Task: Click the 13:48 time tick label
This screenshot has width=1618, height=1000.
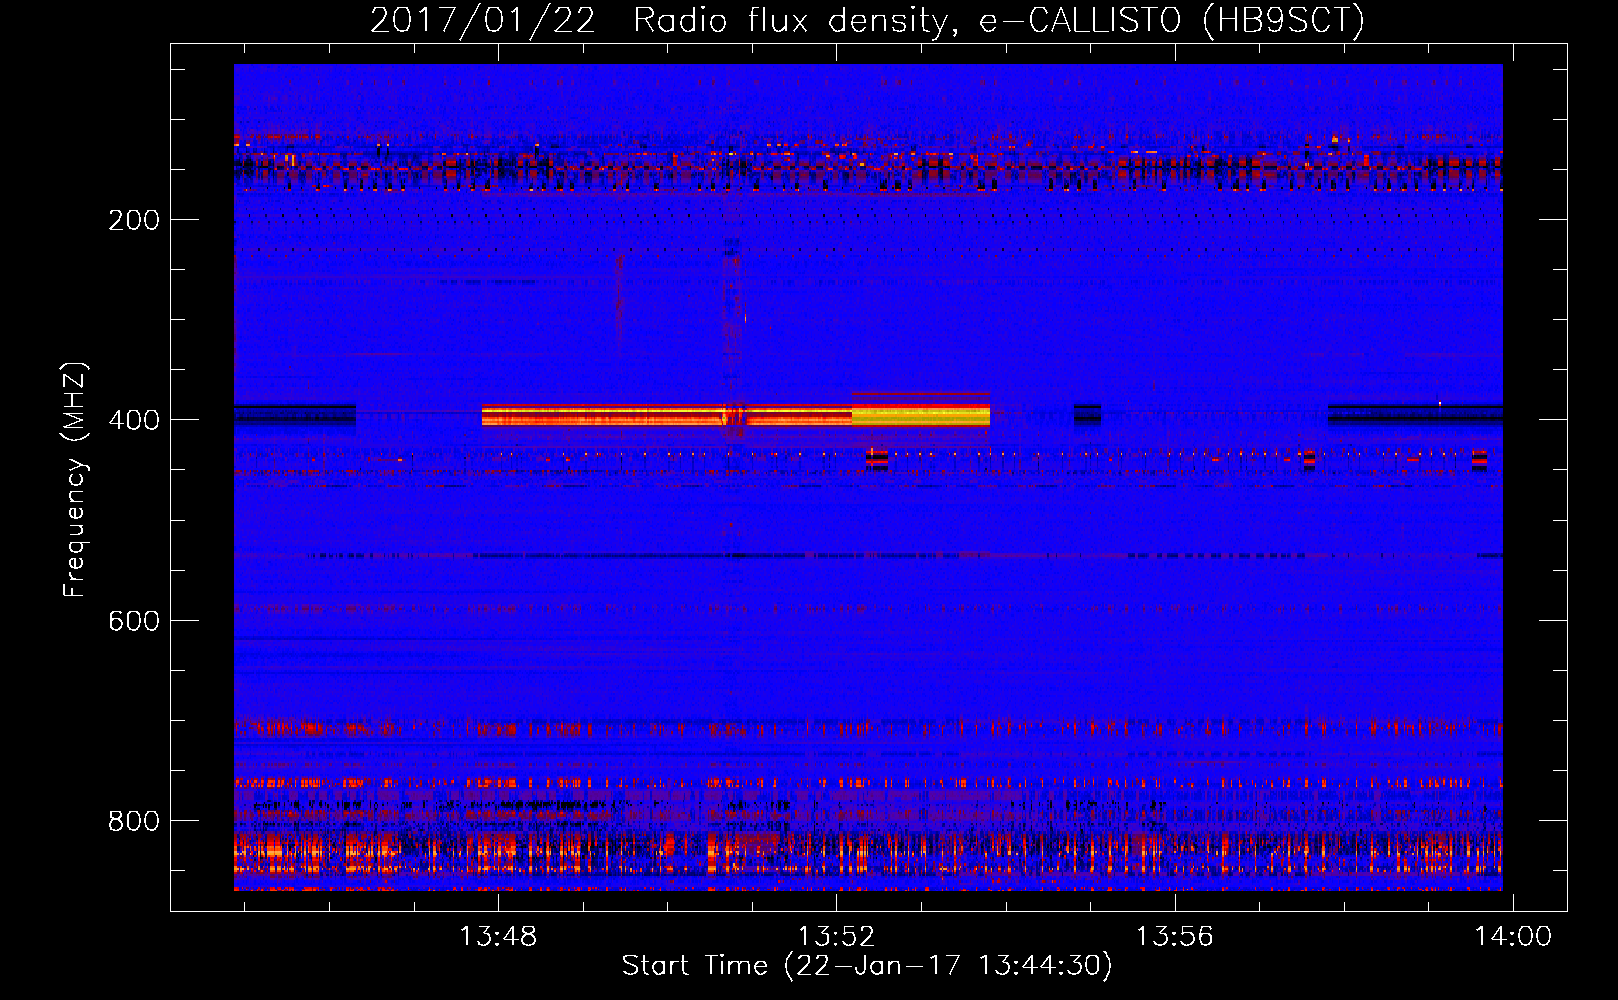Action: tap(498, 937)
